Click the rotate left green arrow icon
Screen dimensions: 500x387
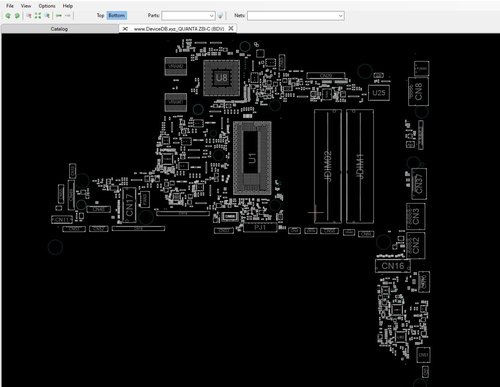tap(8, 16)
